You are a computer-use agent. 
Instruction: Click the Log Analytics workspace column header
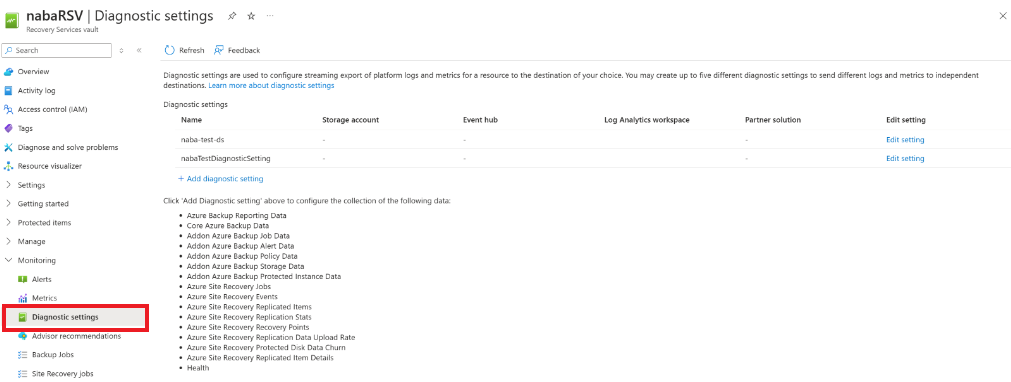click(647, 120)
